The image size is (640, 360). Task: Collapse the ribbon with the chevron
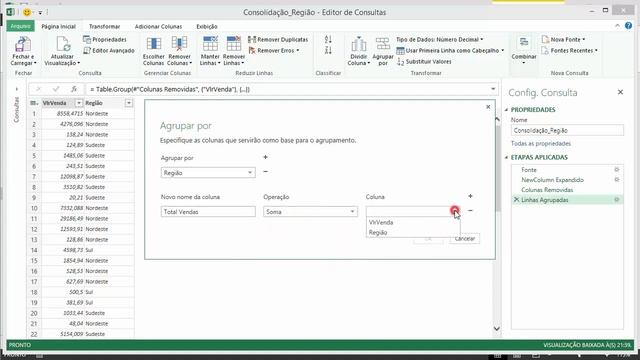(617, 26)
